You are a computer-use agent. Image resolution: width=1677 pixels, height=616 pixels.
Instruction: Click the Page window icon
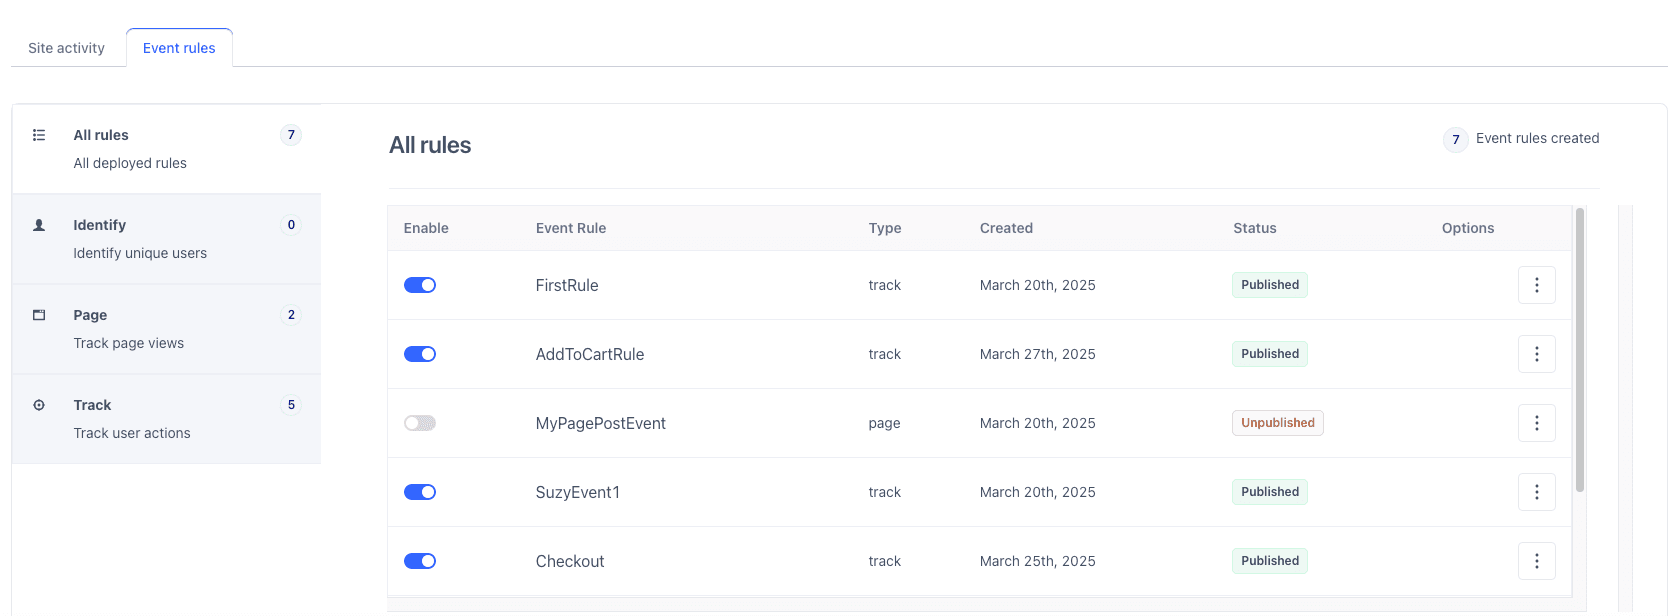pos(39,315)
